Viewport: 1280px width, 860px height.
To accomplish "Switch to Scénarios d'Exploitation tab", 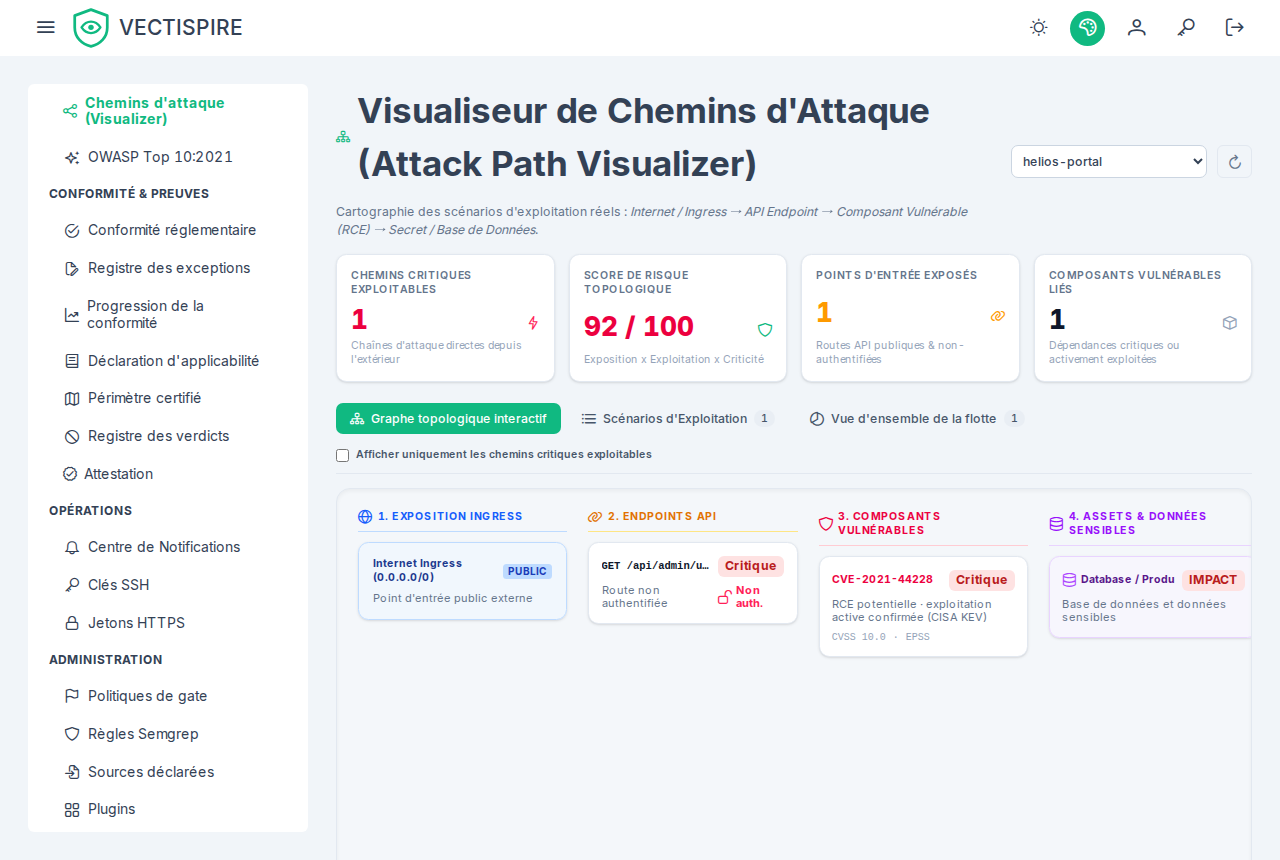I will coord(677,419).
